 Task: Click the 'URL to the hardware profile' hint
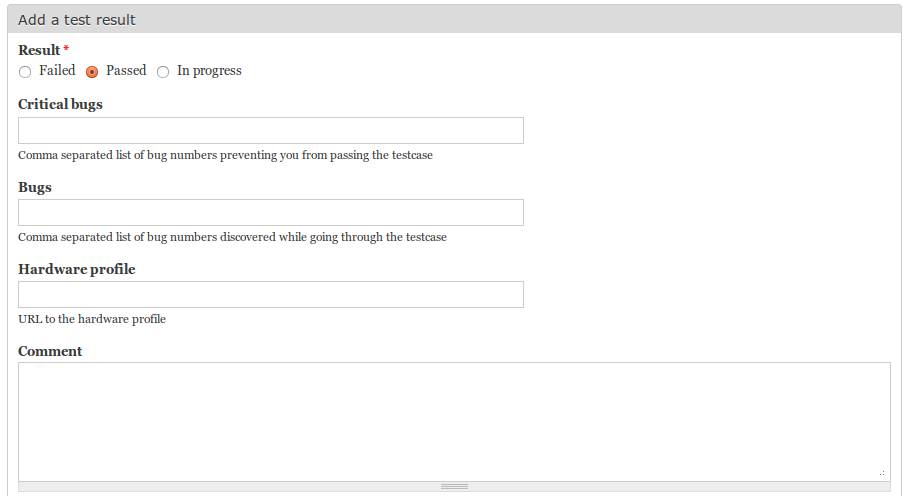pos(92,320)
